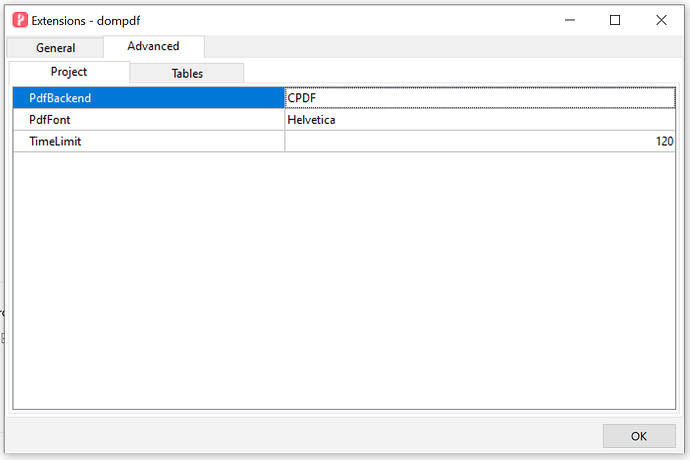The width and height of the screenshot is (690, 460).
Task: Maximize the Extensions dialog window
Action: pos(615,20)
